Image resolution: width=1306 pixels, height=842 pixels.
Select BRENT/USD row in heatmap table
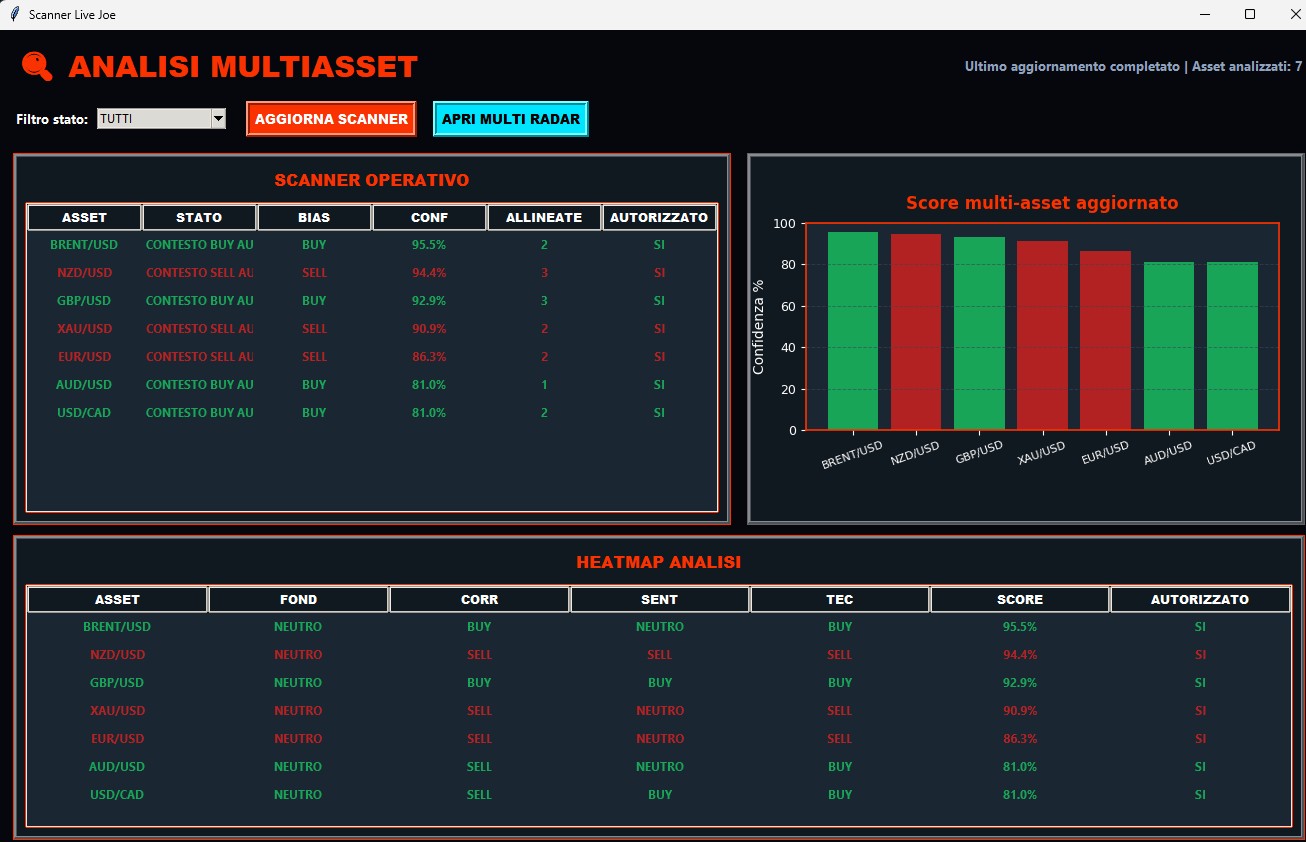coord(659,626)
